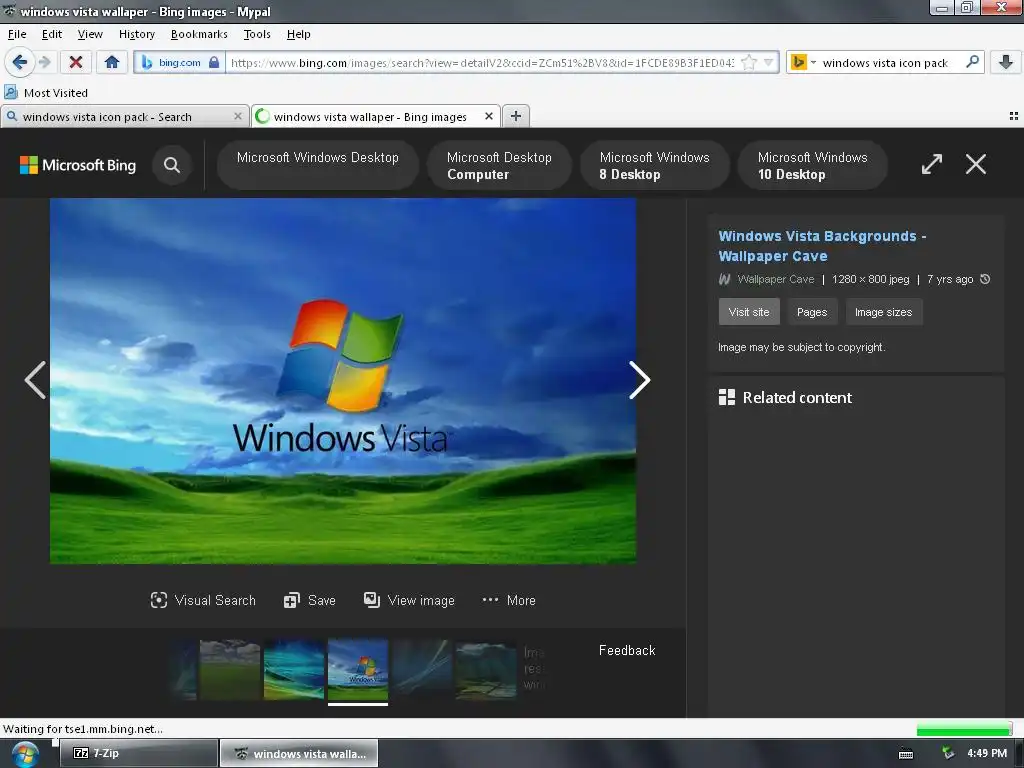Open 'Windows Vista Backgrounds - Wallpaper Cave' title link
This screenshot has height=768, width=1024.
pos(822,246)
